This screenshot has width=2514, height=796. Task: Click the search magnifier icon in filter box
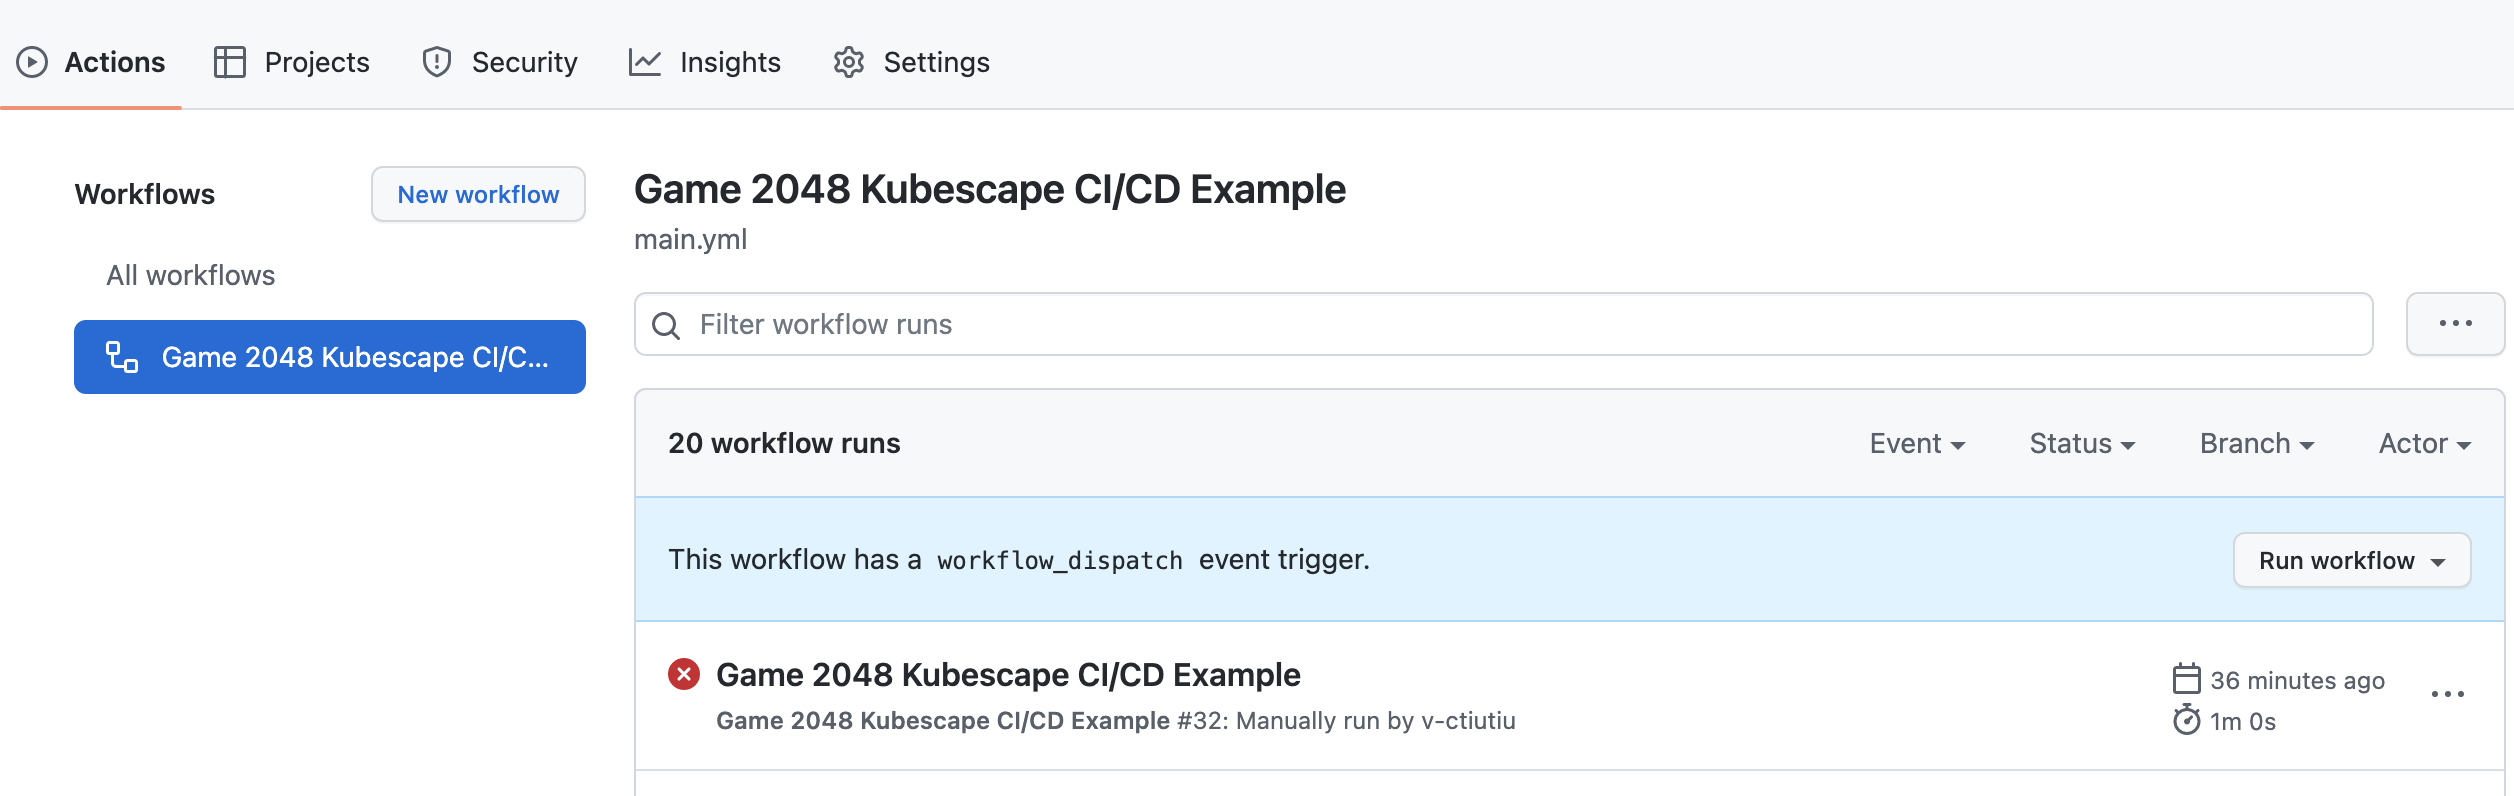tap(666, 325)
